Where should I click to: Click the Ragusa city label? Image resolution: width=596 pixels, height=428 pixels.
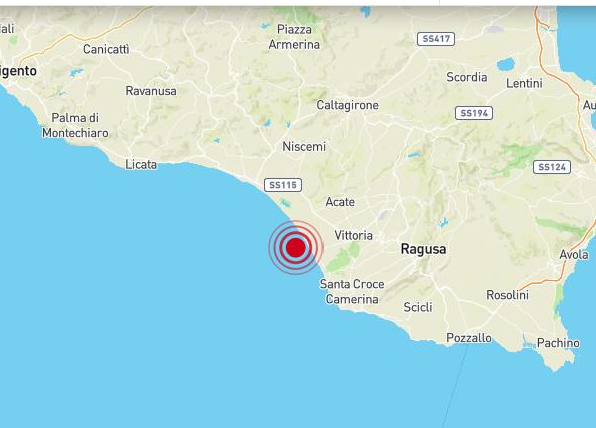pos(423,249)
